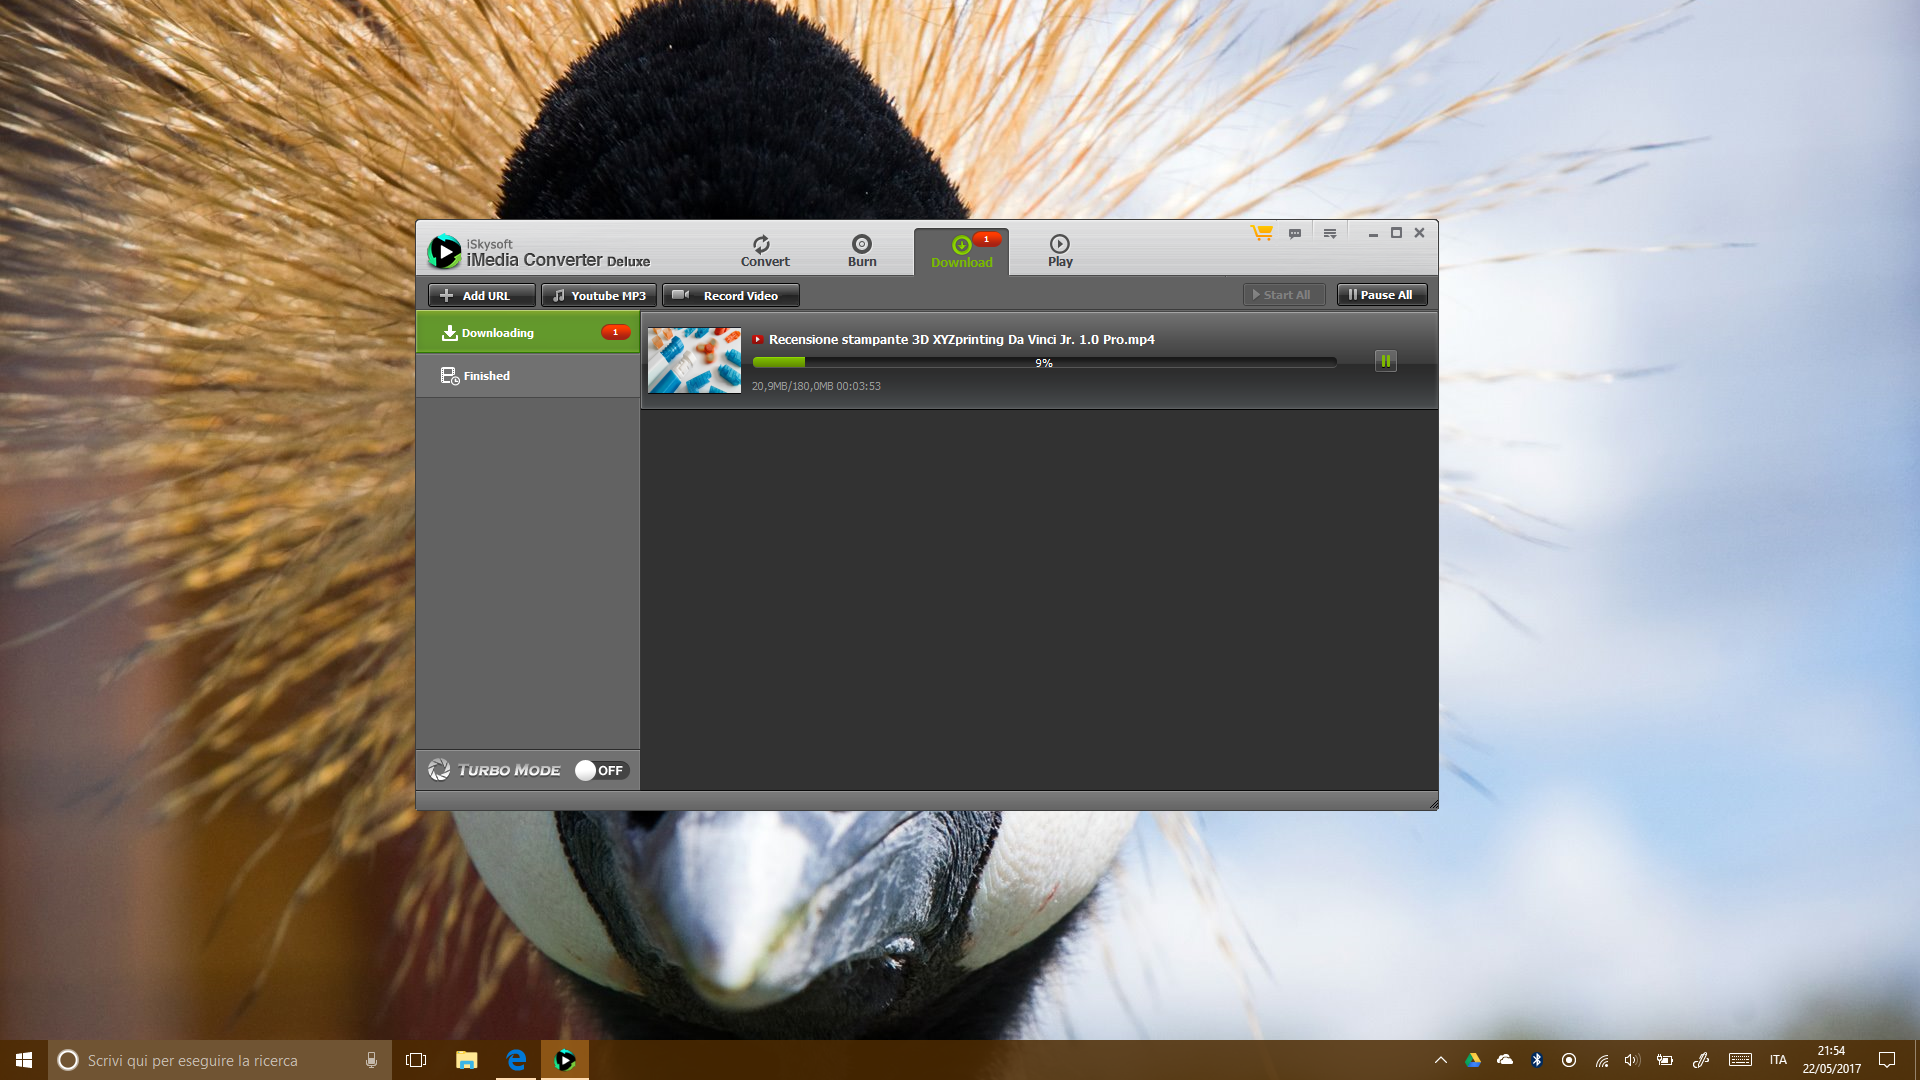Pause the Recensione stampante 3D download

[x=1385, y=361]
